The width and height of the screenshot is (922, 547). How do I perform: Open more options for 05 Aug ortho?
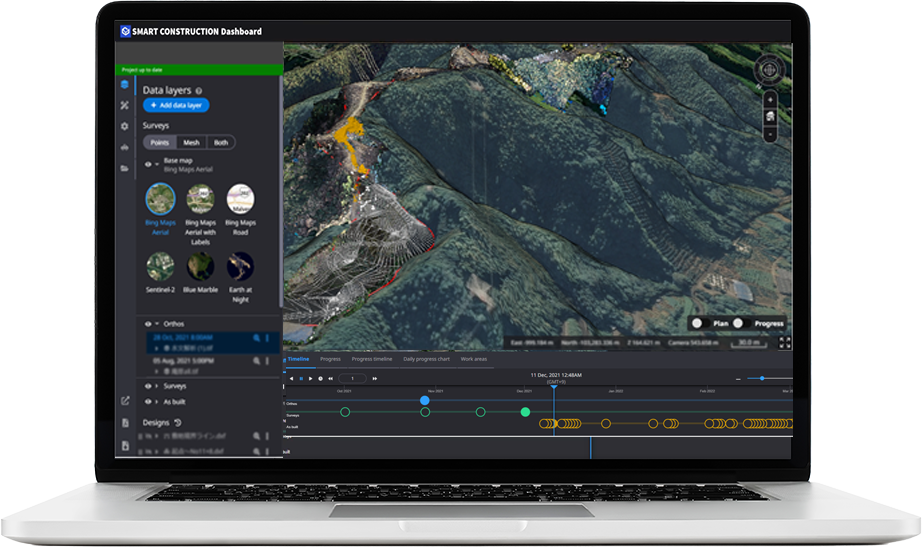267,361
